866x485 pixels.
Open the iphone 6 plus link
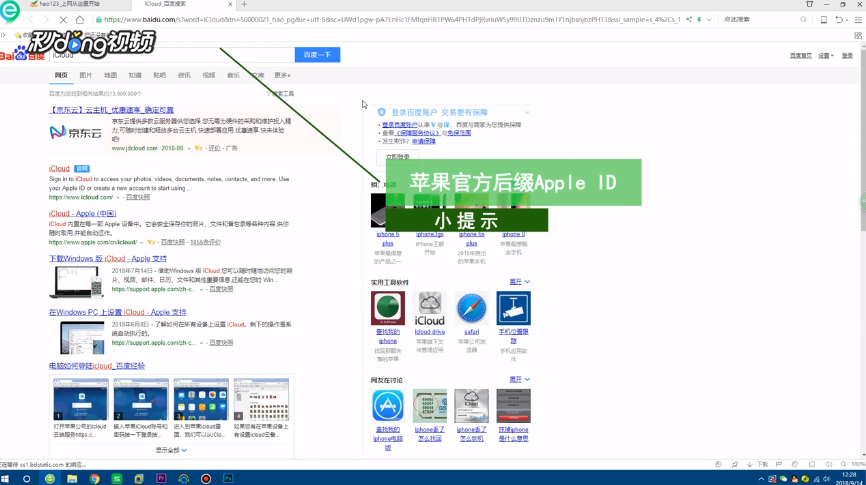point(388,239)
